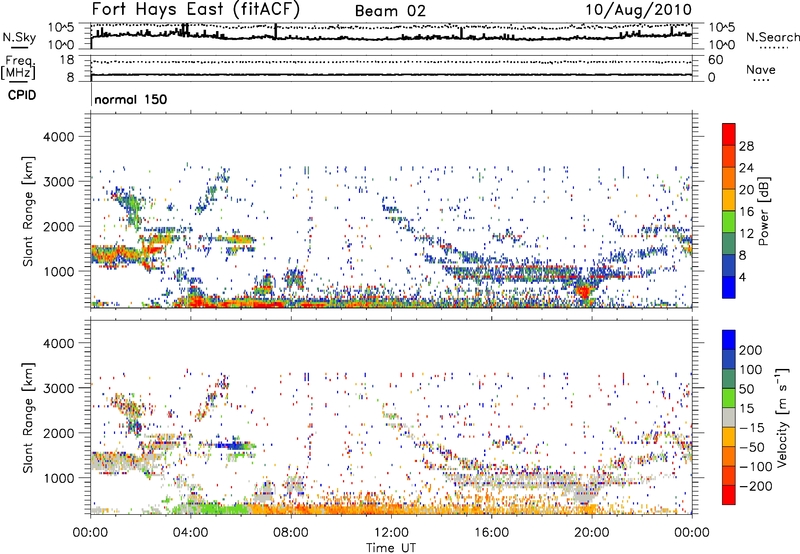The image size is (800, 554).
Task: Click the 'Power [dB]' colorbar label
Action: click(x=764, y=211)
